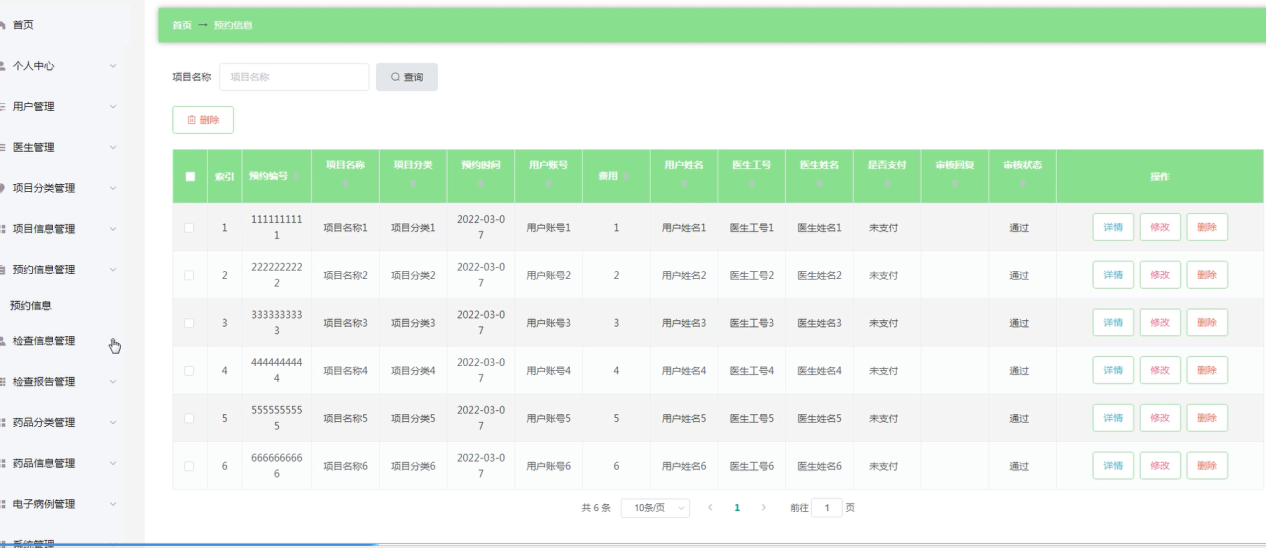The width and height of the screenshot is (1266, 548).
Task: Click 删除 for 项目名称1 row
Action: tap(1207, 227)
